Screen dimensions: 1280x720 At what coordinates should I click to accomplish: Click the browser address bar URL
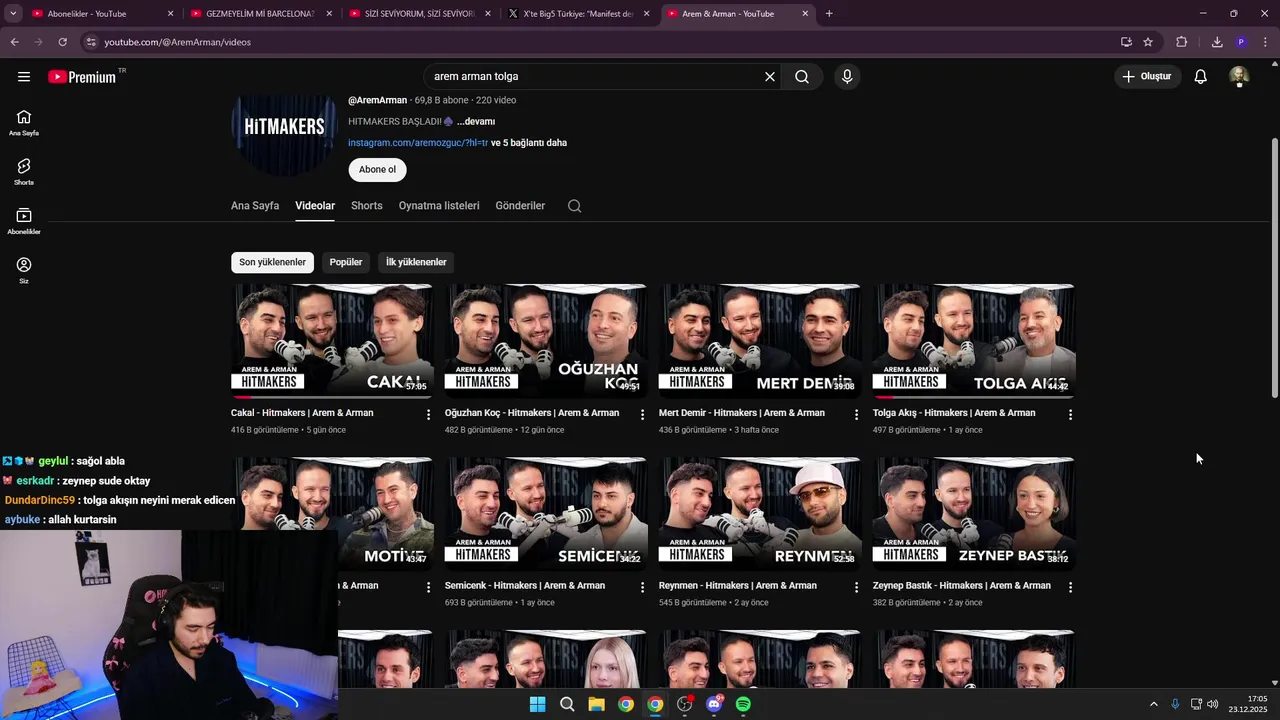click(177, 42)
